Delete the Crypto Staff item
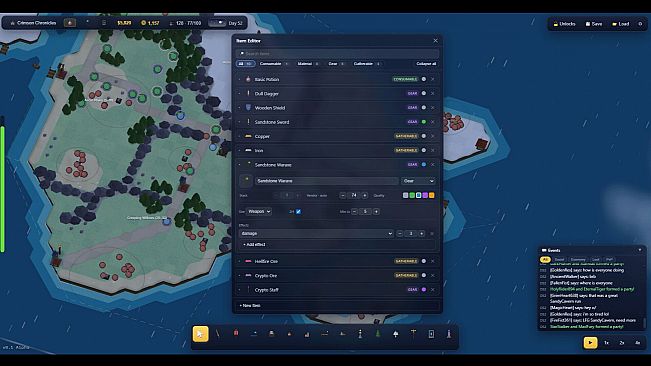The image size is (651, 366). click(433, 290)
